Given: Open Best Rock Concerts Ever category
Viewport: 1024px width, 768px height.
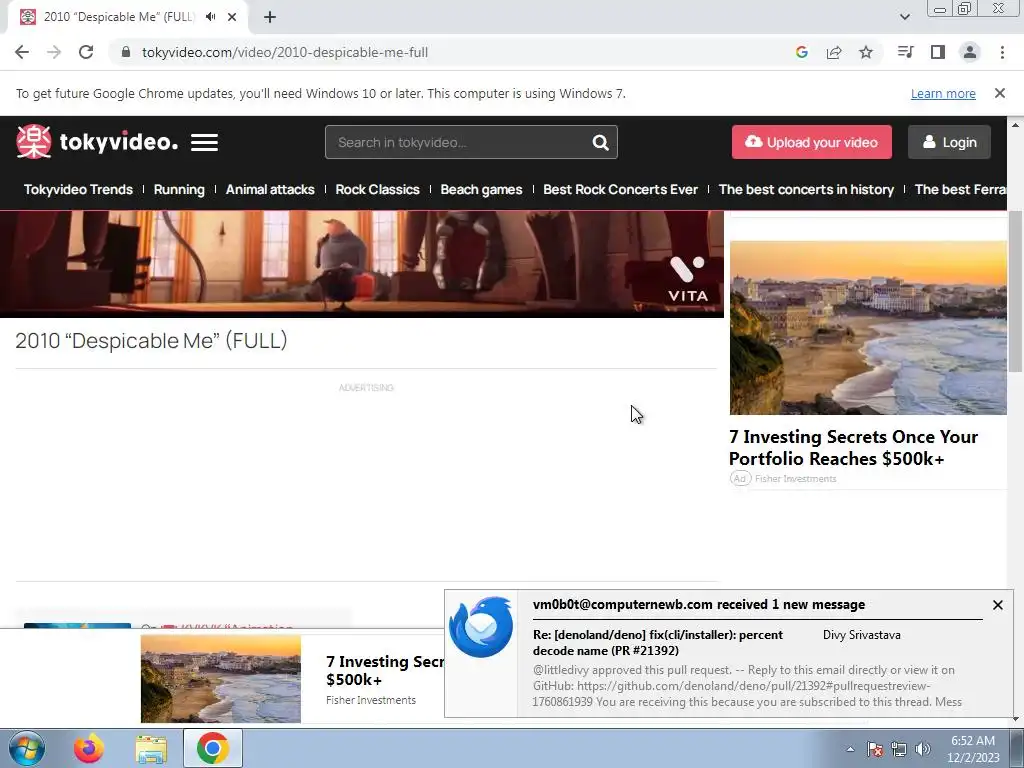Looking at the screenshot, I should tap(620, 189).
